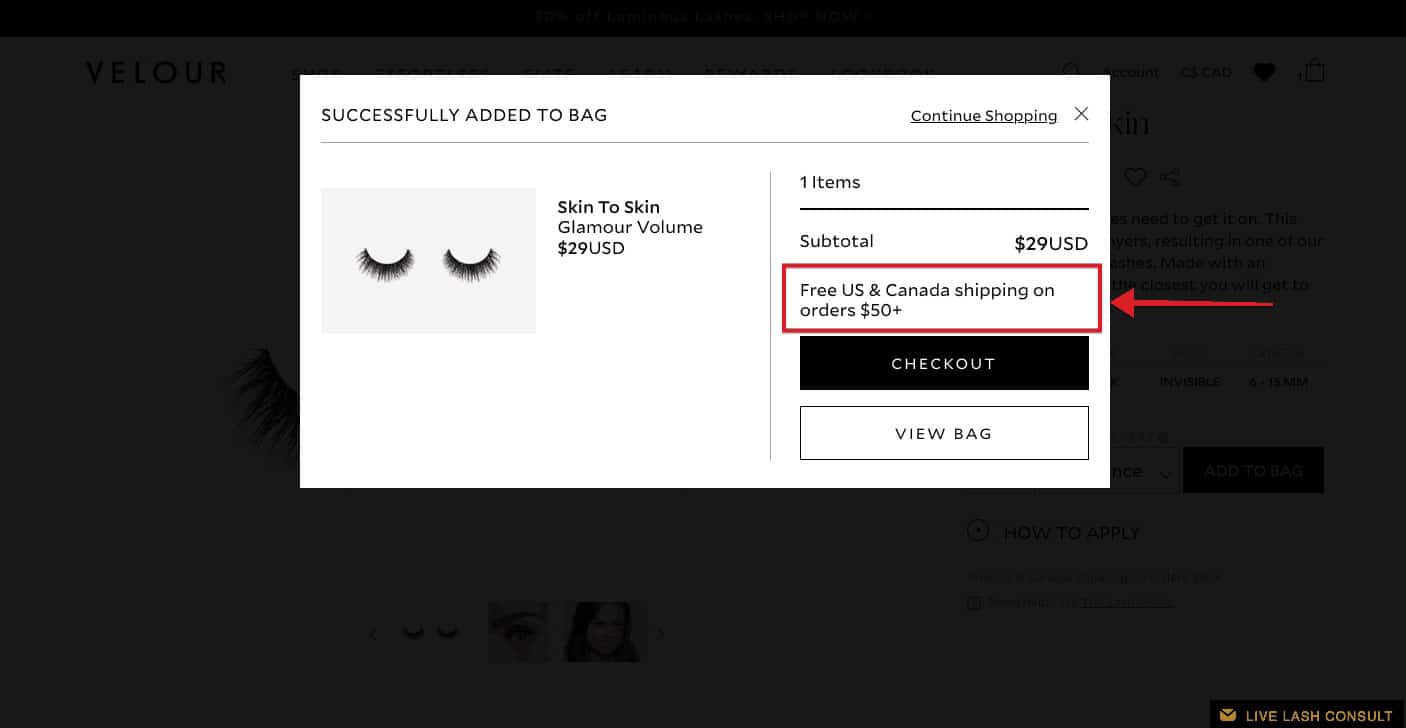Click the Continue Shopping link
This screenshot has height=728, width=1406.
983,116
